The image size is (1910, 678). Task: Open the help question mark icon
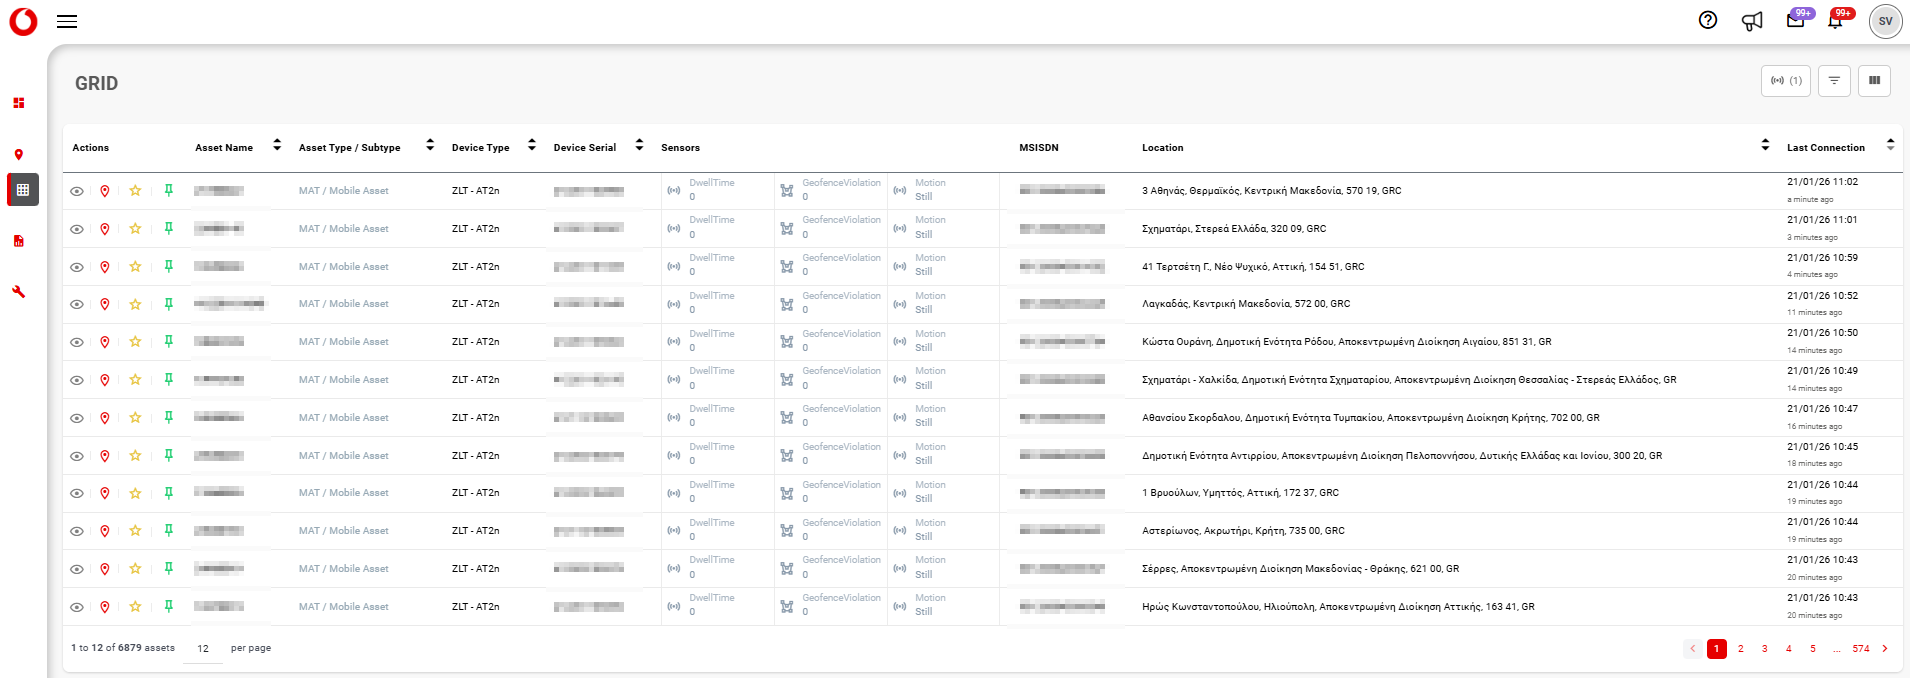[1708, 20]
